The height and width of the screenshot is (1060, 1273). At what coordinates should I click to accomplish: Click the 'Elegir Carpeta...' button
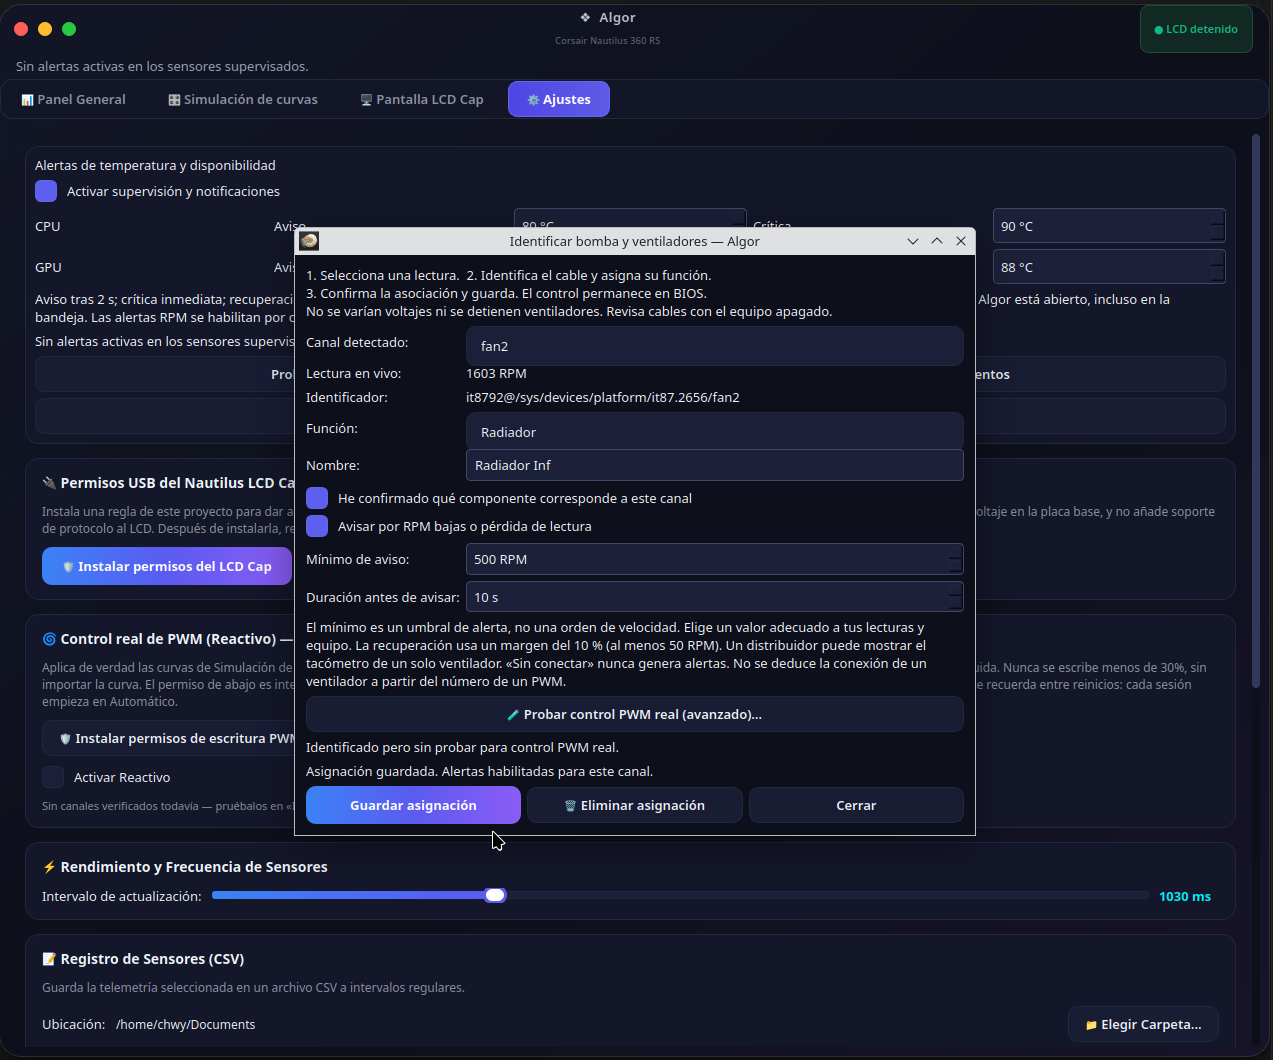coord(1143,1024)
